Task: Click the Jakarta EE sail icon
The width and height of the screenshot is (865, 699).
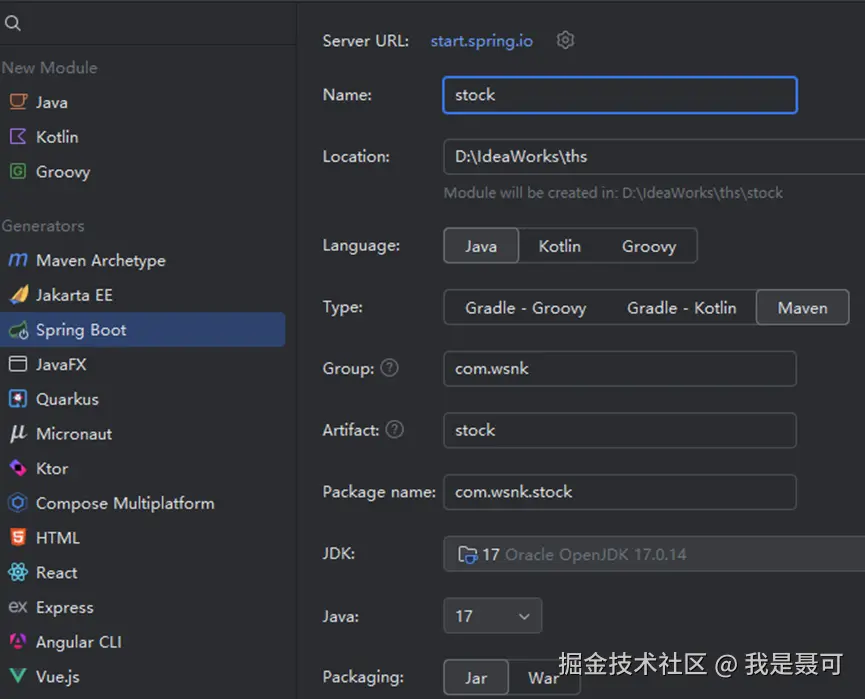Action: click(19, 295)
